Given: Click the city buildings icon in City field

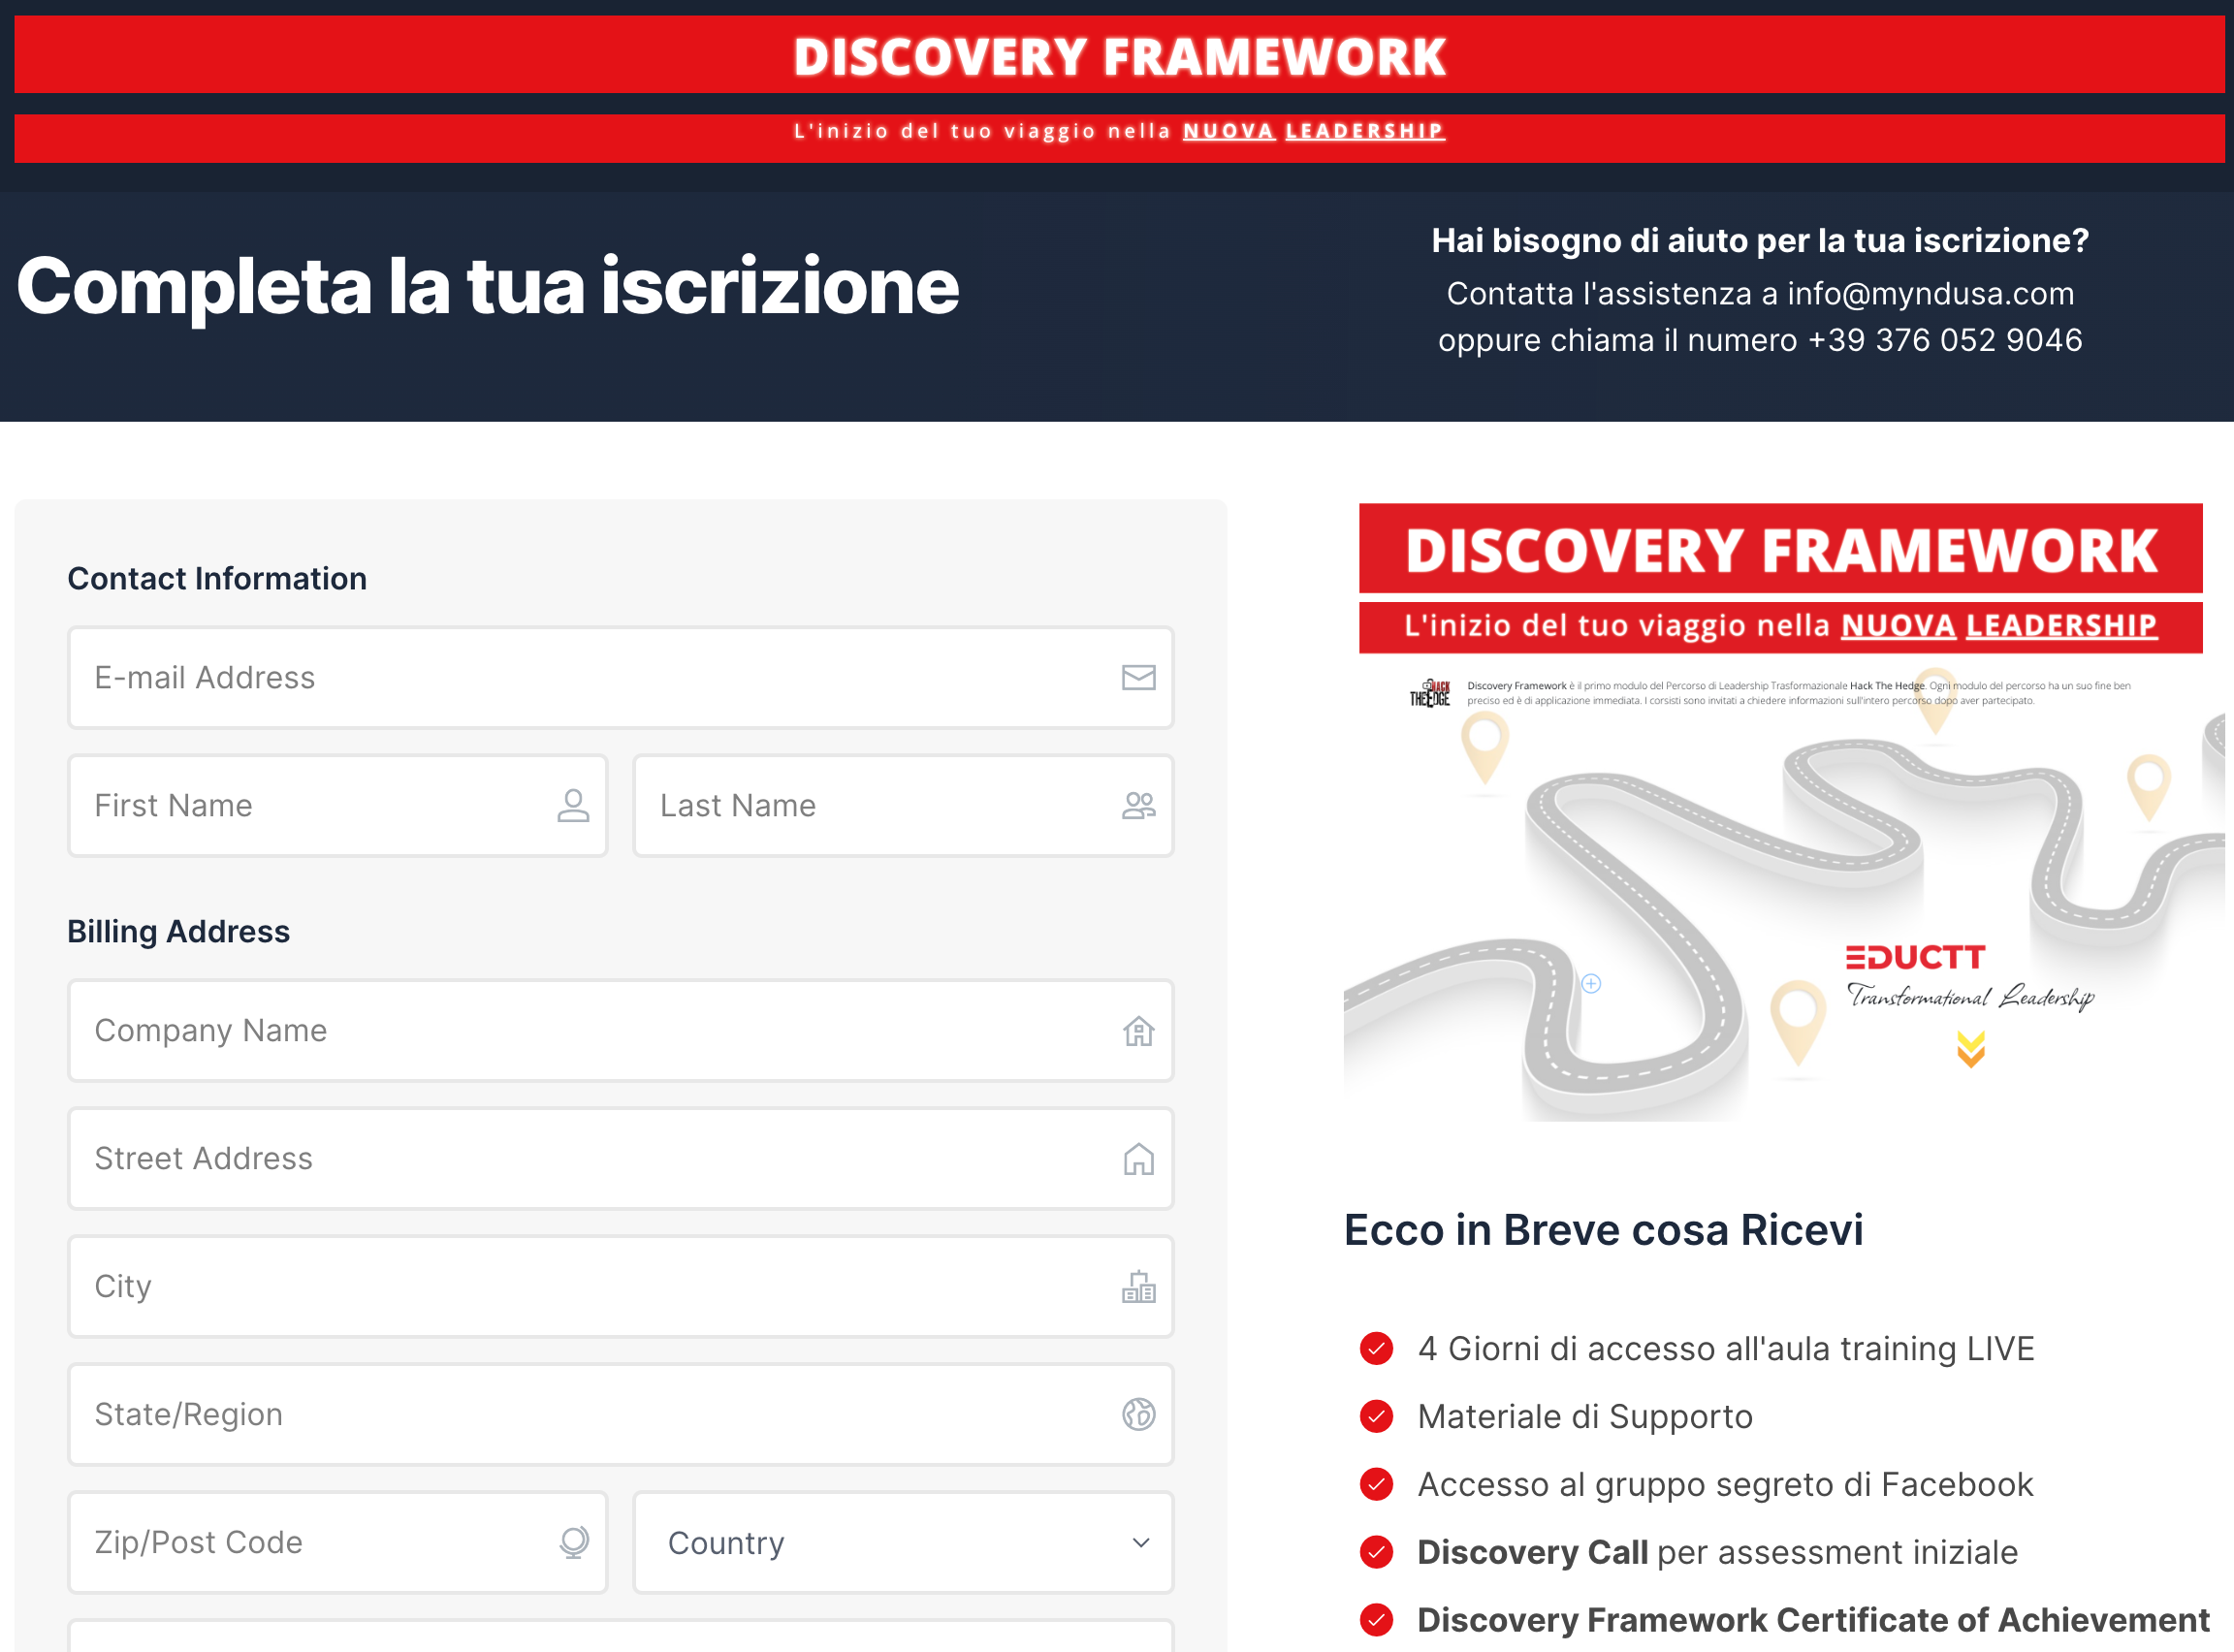Looking at the screenshot, I should [1138, 1287].
